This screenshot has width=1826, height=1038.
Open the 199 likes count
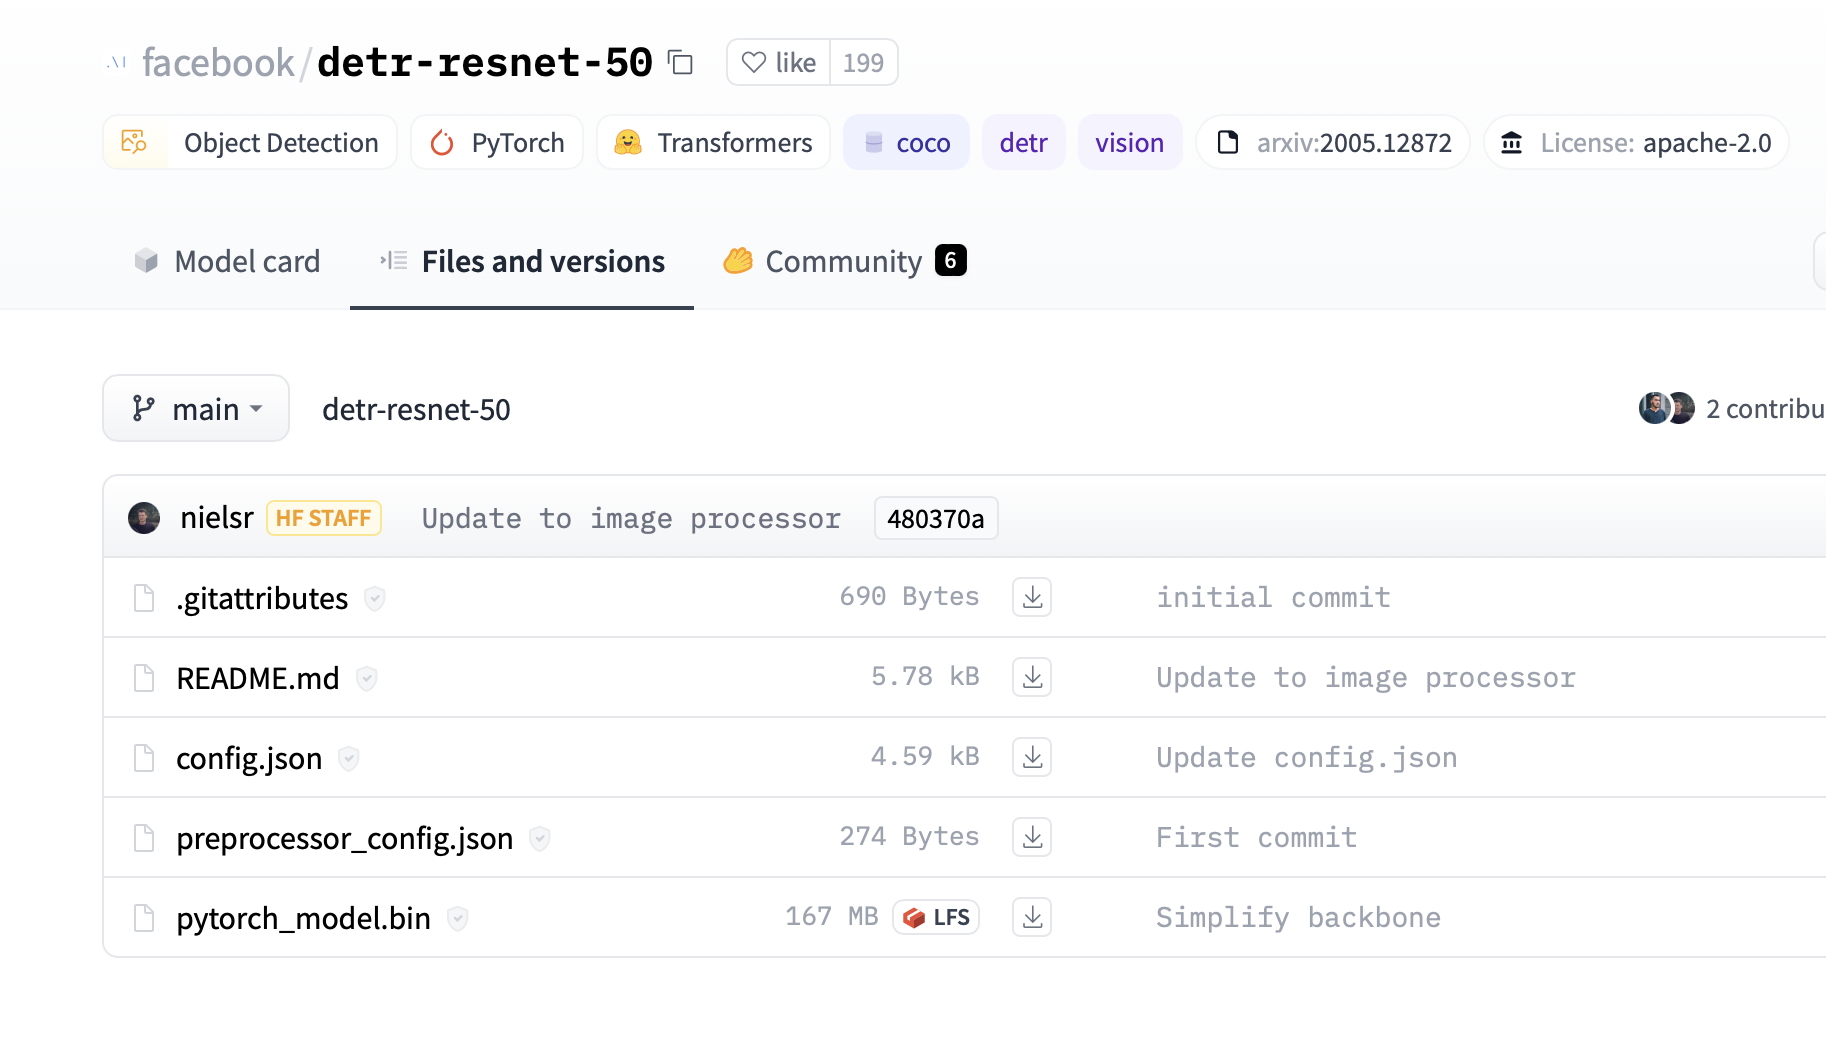[863, 62]
